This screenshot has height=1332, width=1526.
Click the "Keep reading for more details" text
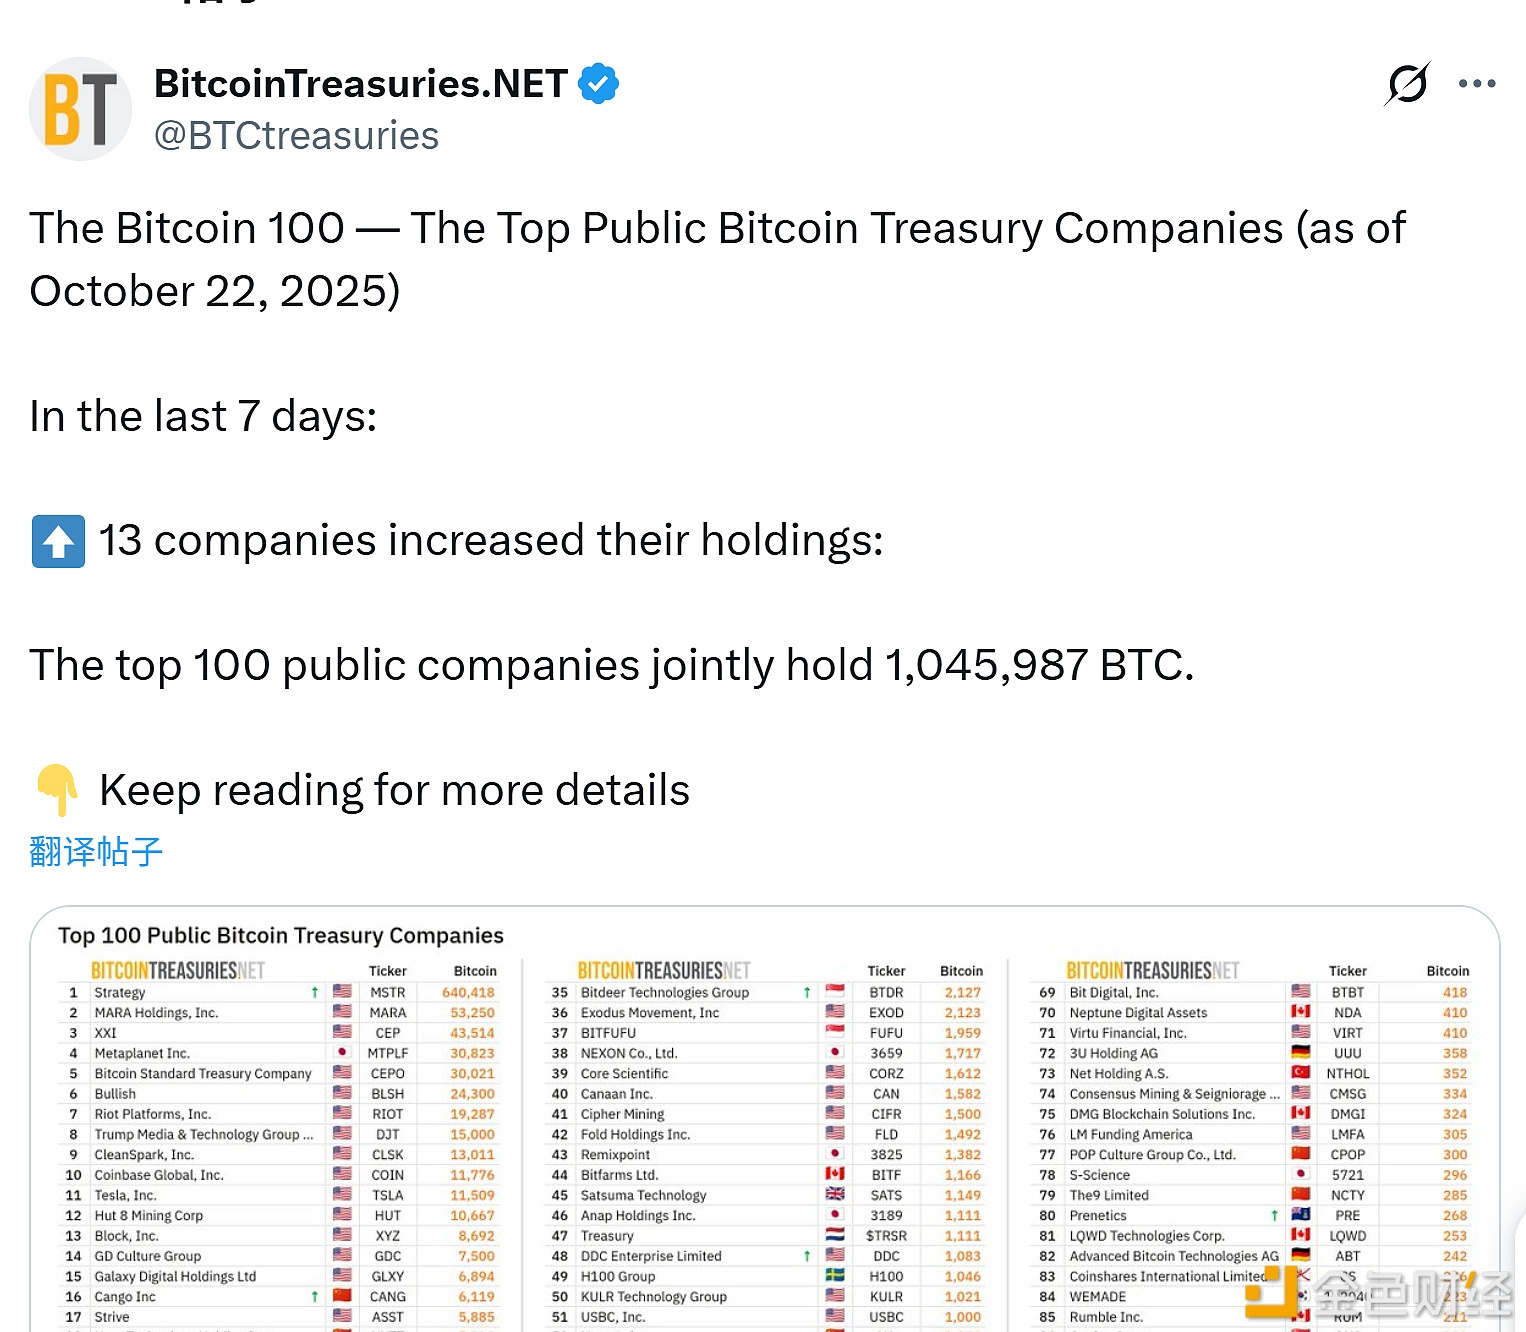click(x=394, y=790)
